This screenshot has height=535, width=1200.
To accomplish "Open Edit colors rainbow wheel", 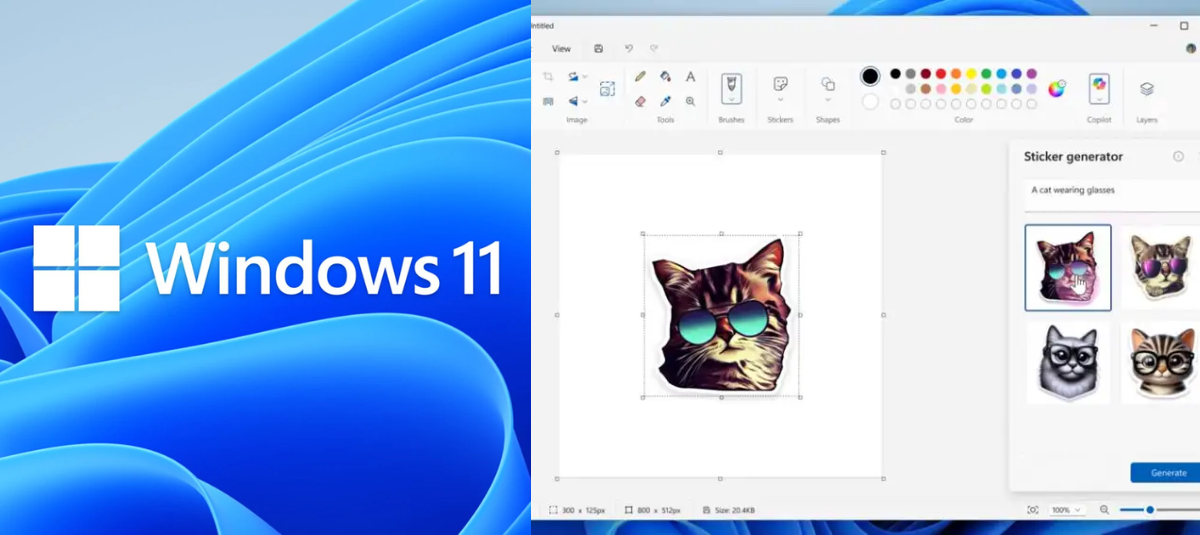I will [1057, 89].
